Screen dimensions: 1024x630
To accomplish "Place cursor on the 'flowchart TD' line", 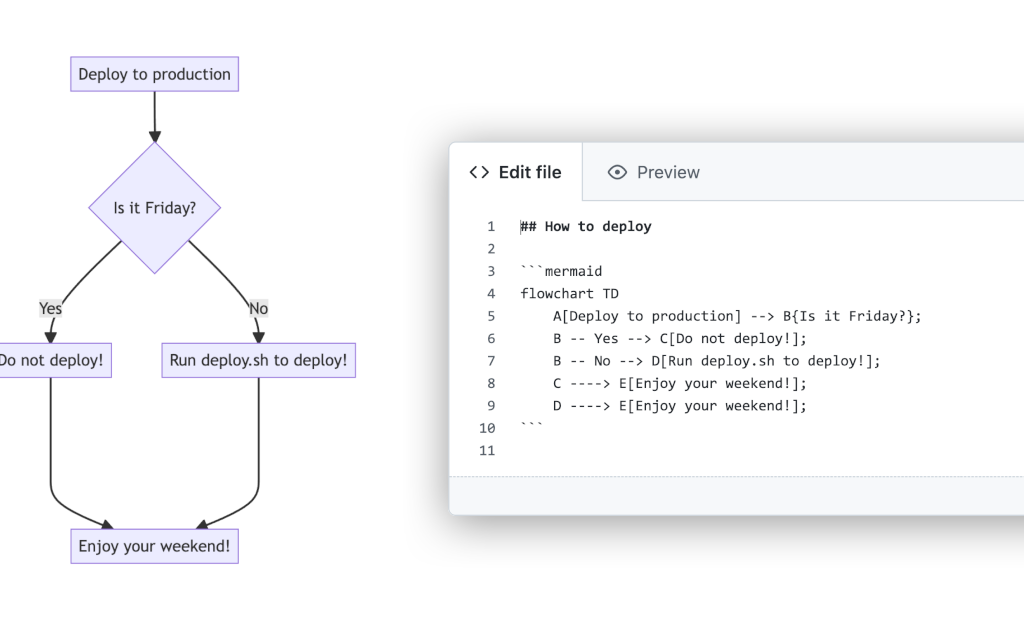I will point(569,293).
